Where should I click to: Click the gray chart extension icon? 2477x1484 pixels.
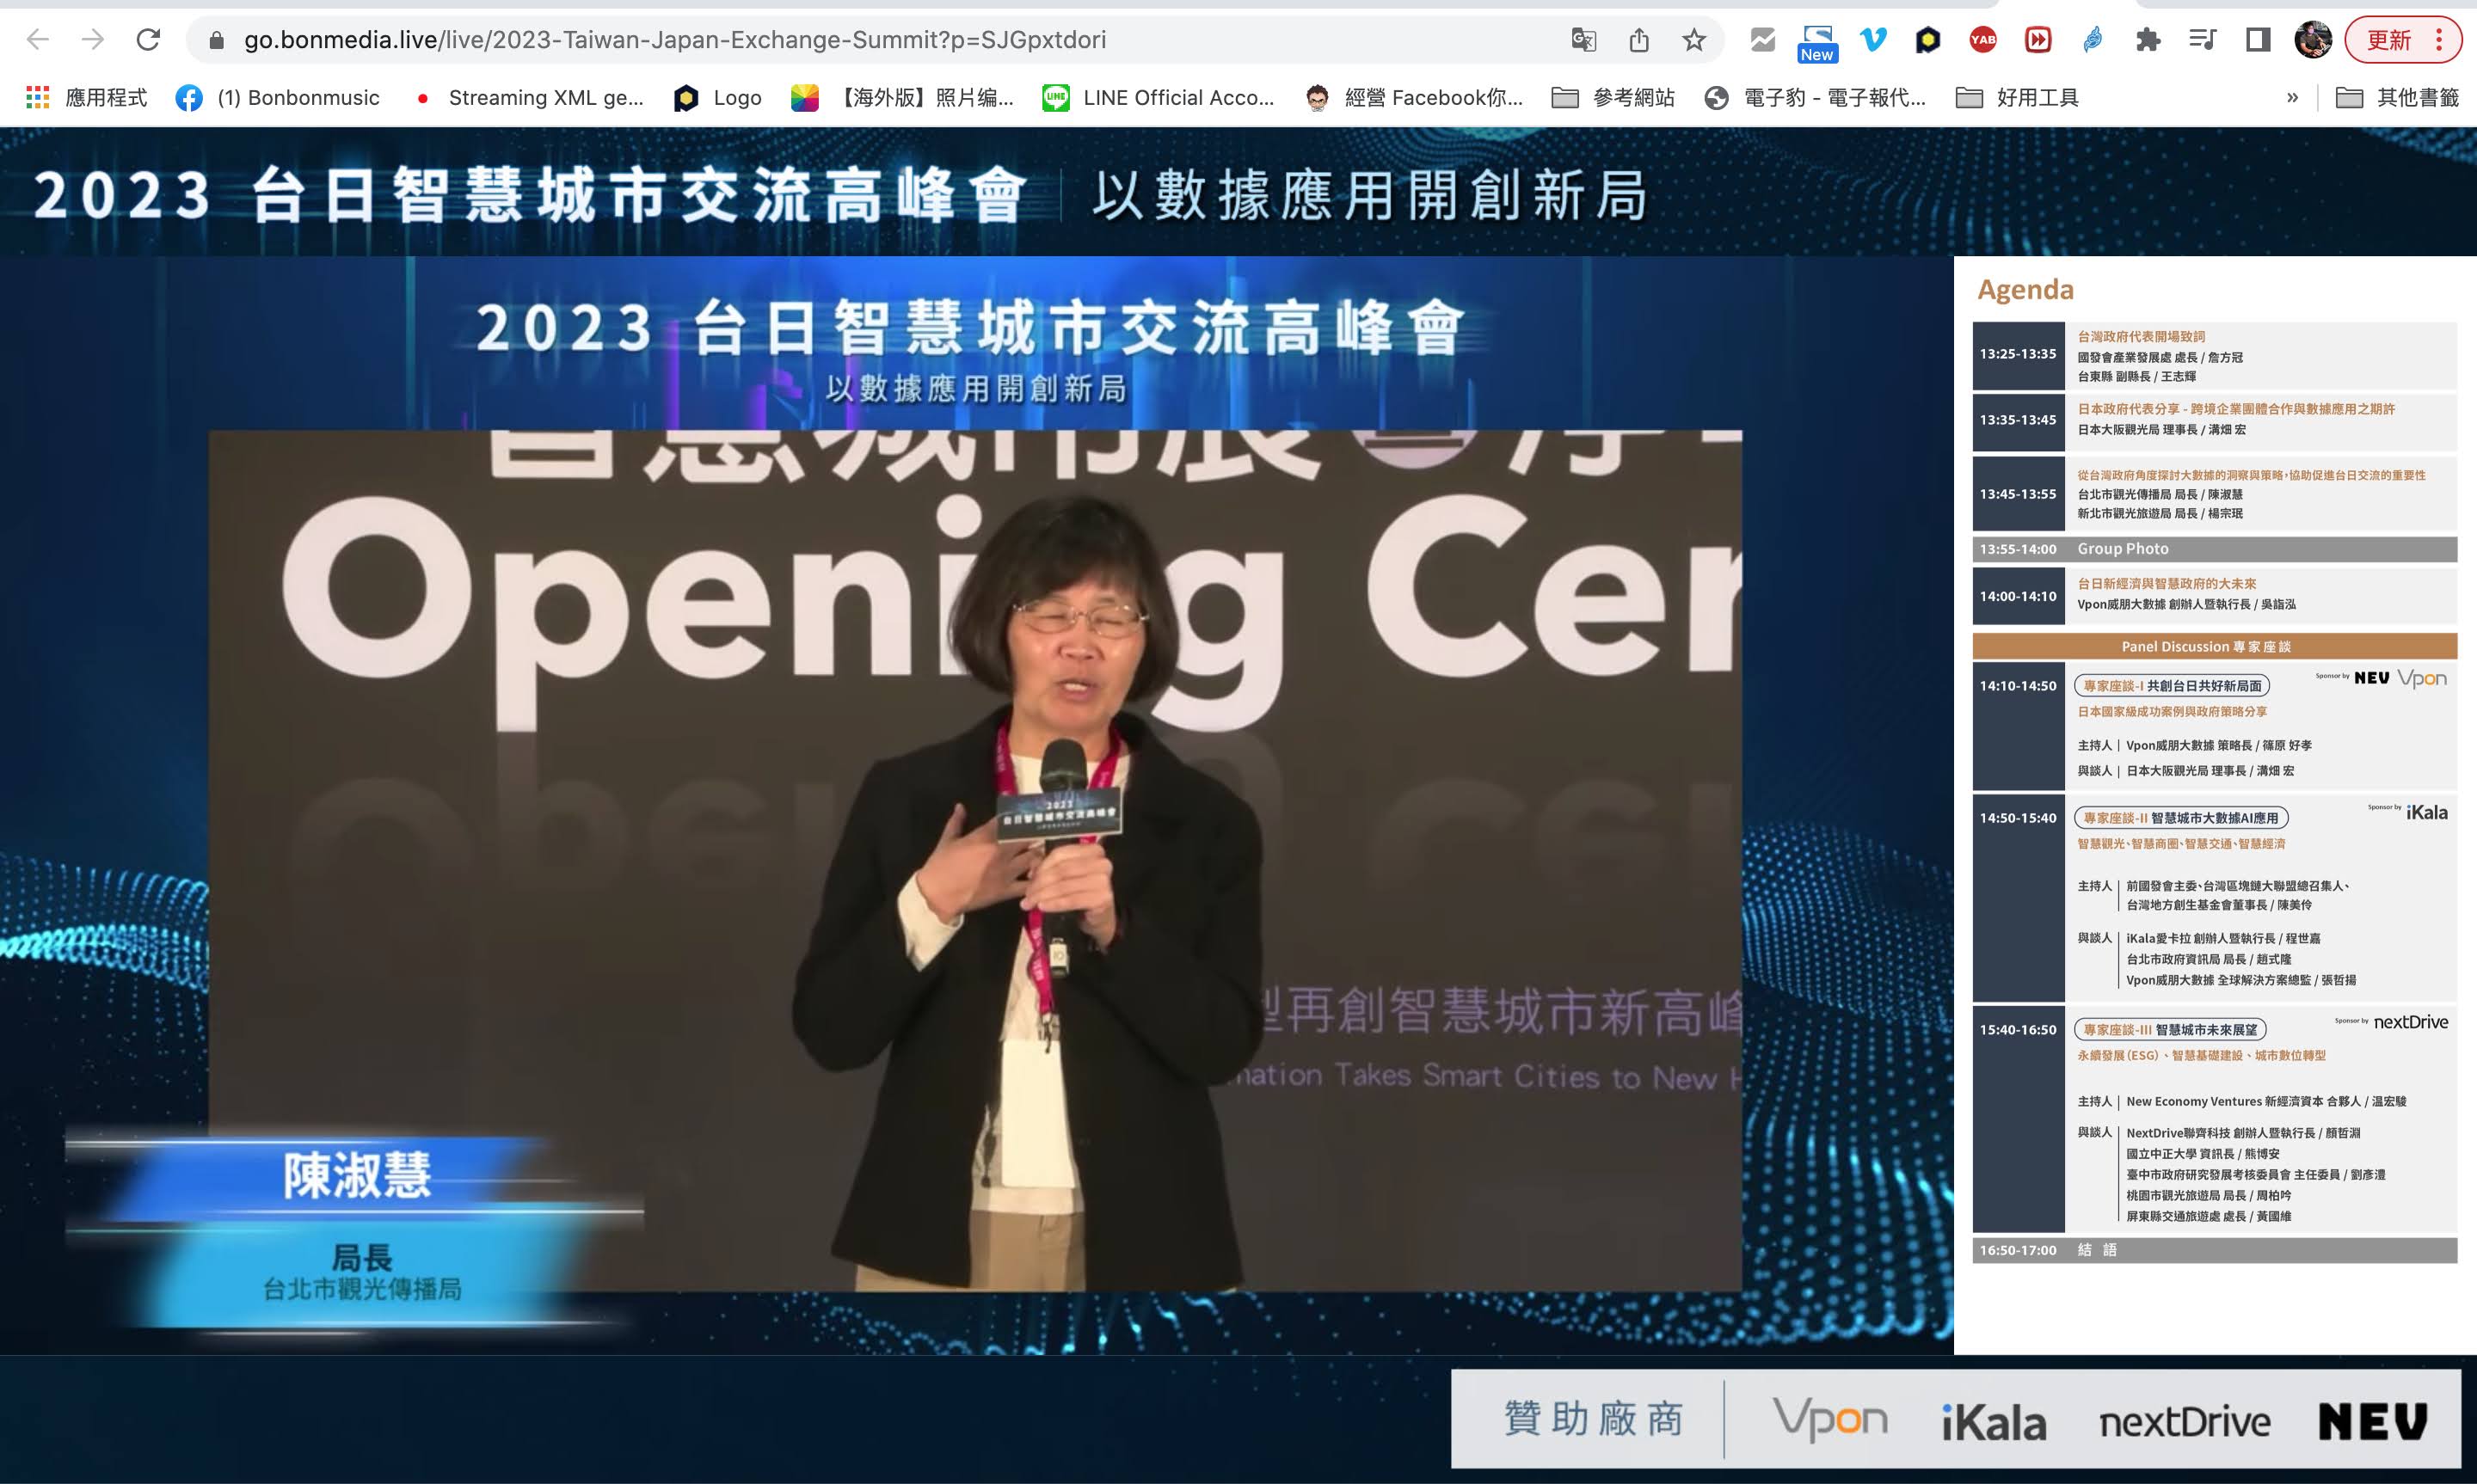point(1763,40)
